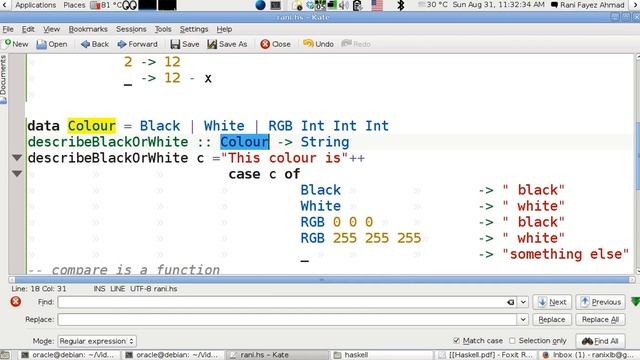The height and width of the screenshot is (360, 640).
Task: Switch to the Inbox taskbar item
Action: point(590,355)
